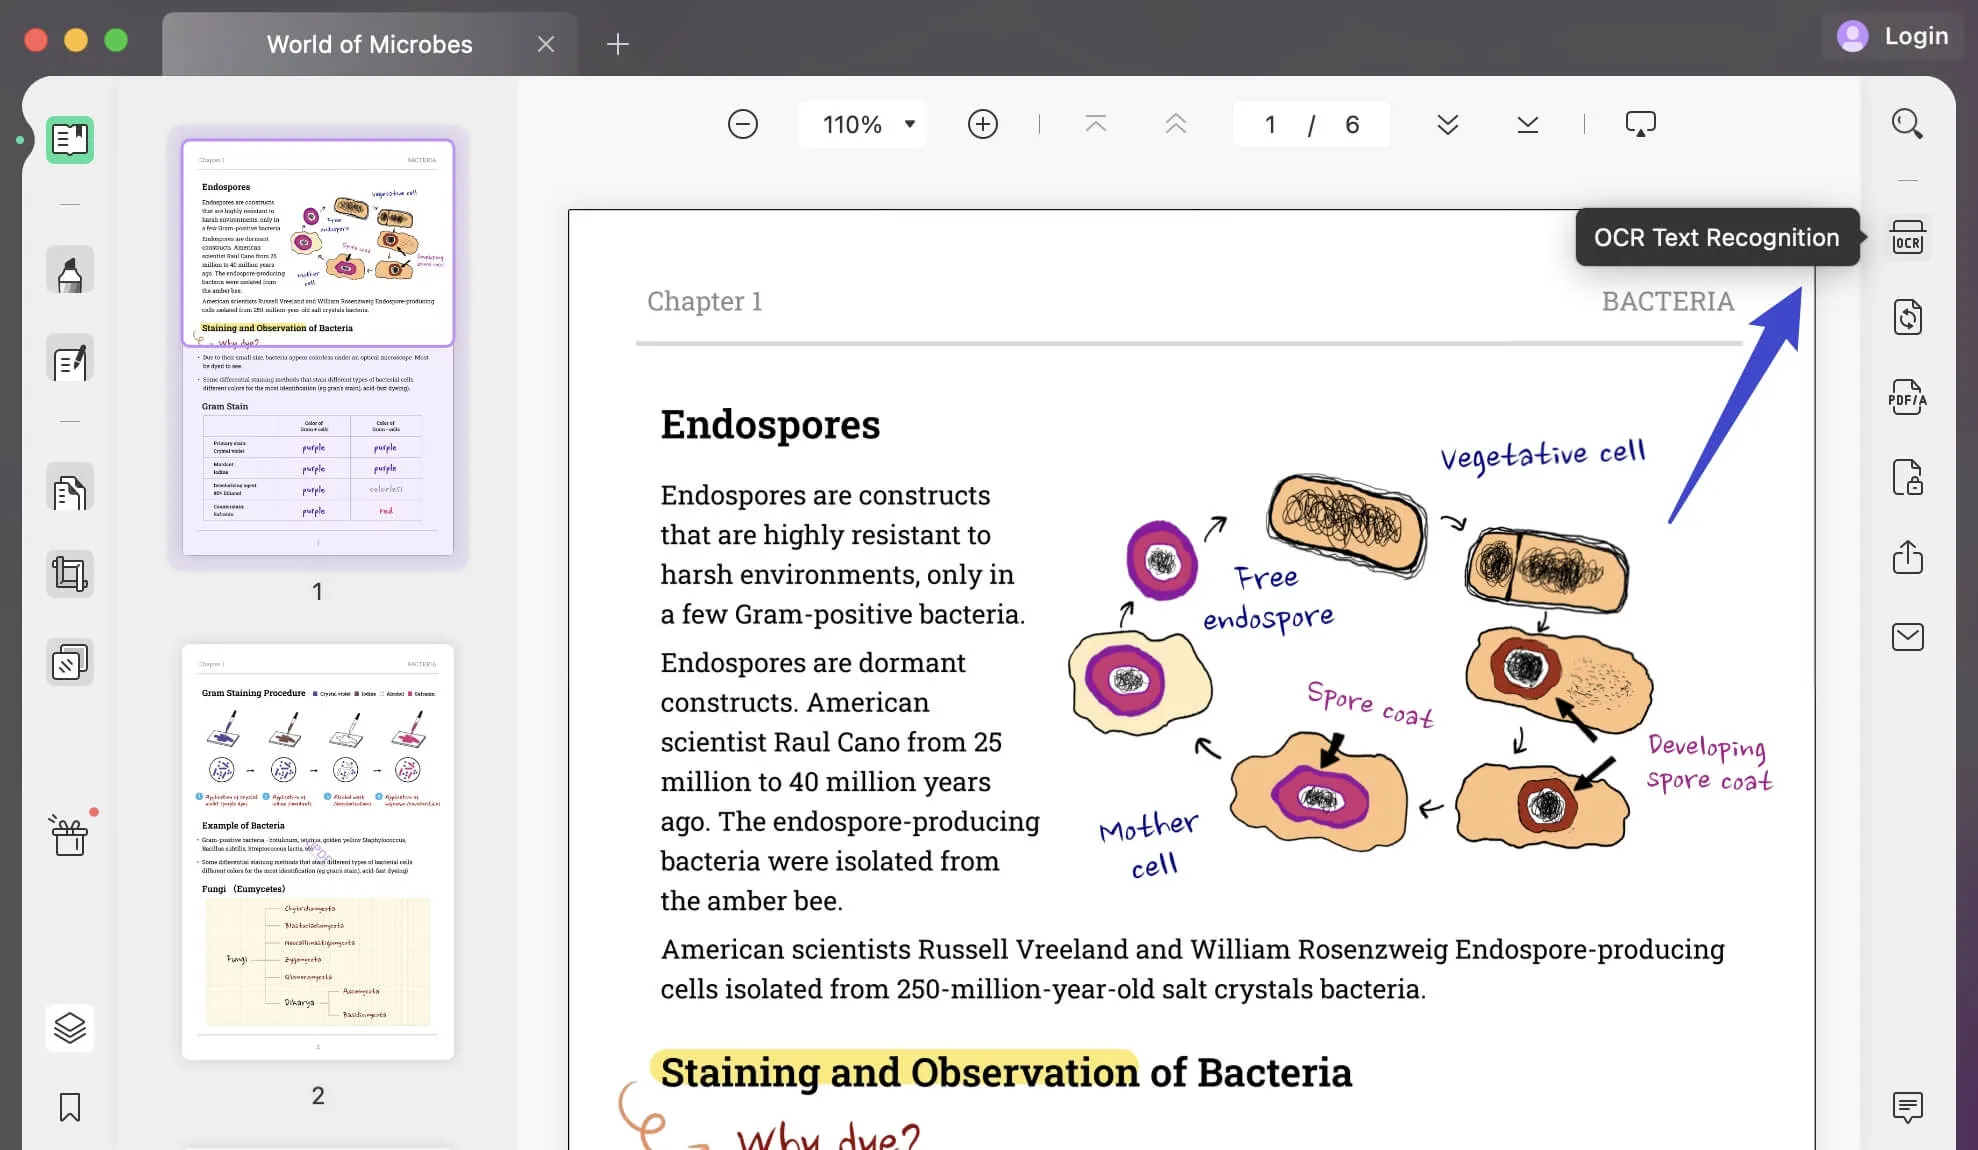Toggle the bookmarks panel icon
The image size is (1978, 1150).
tap(70, 1107)
